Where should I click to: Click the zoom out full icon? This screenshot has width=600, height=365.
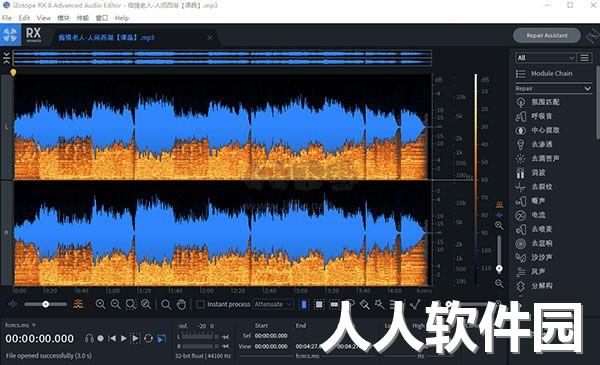pos(146,304)
